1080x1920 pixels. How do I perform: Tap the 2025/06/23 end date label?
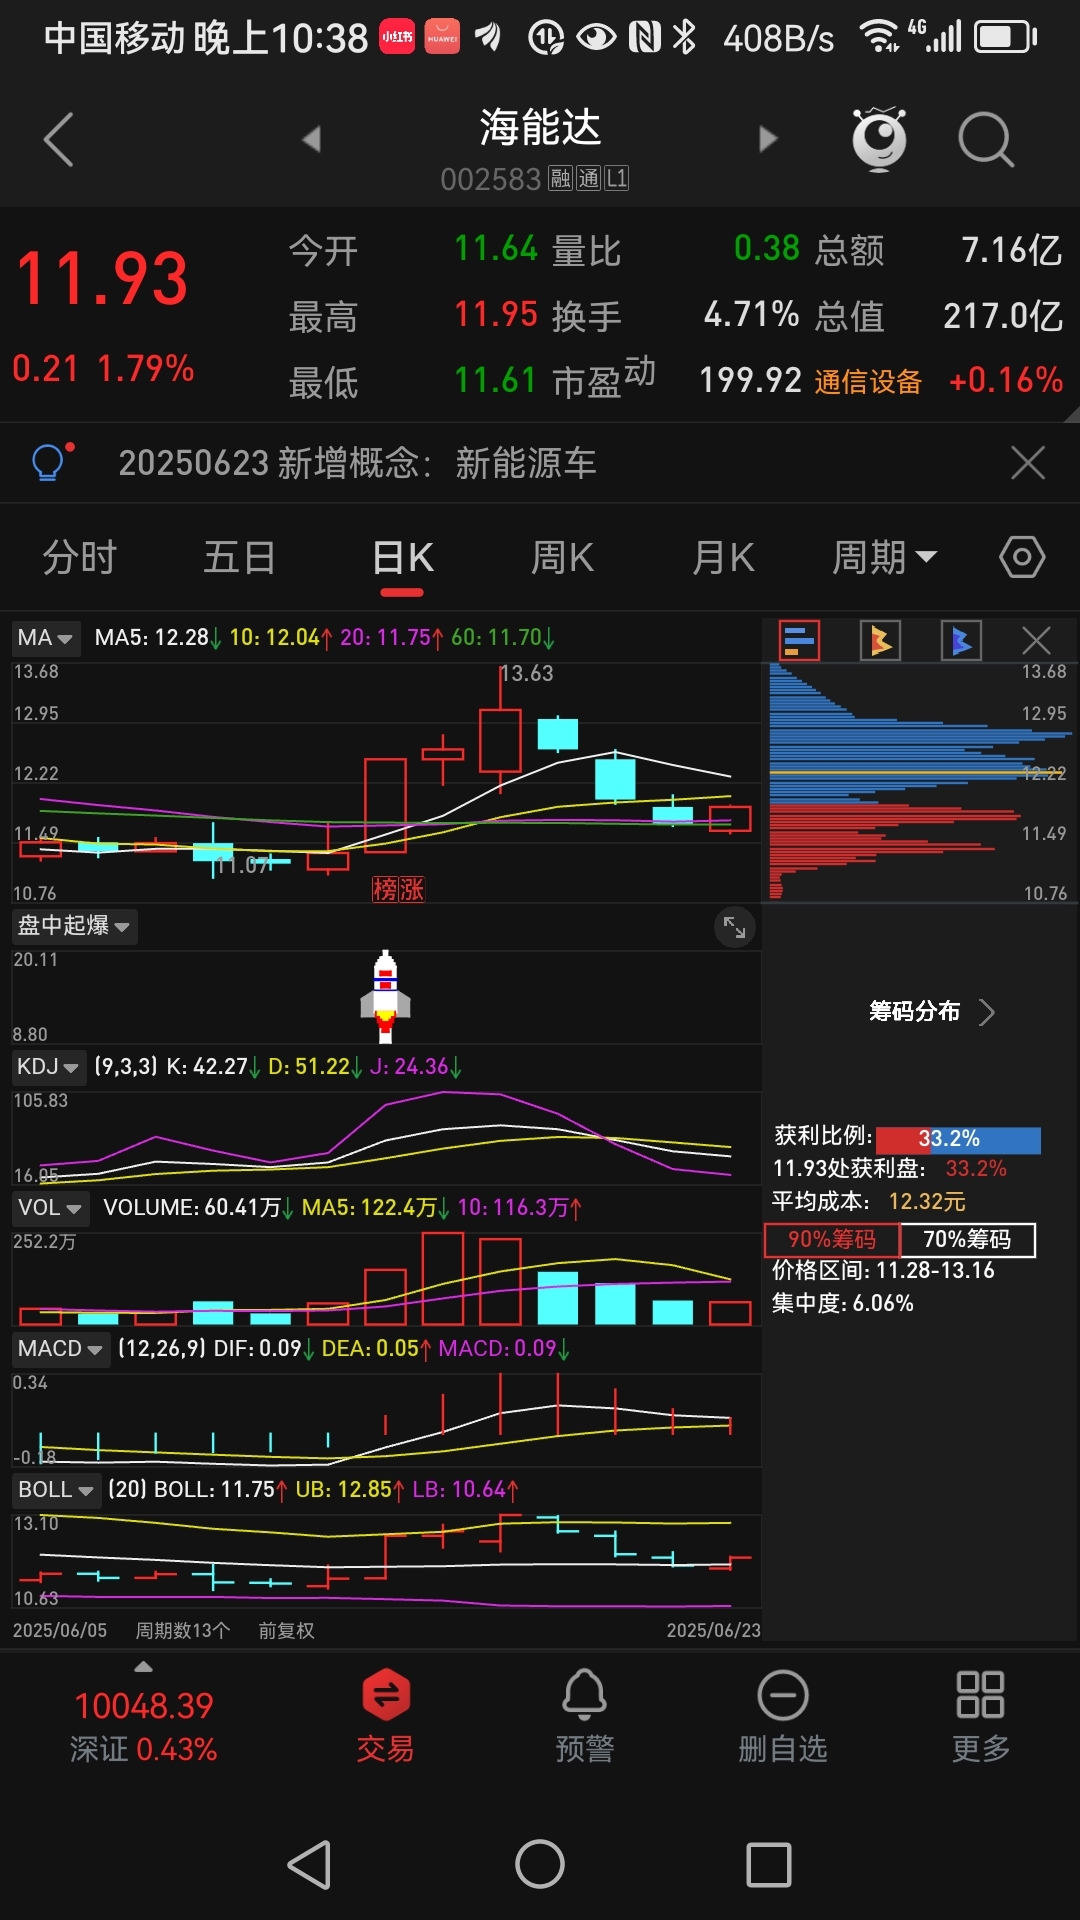[713, 1631]
